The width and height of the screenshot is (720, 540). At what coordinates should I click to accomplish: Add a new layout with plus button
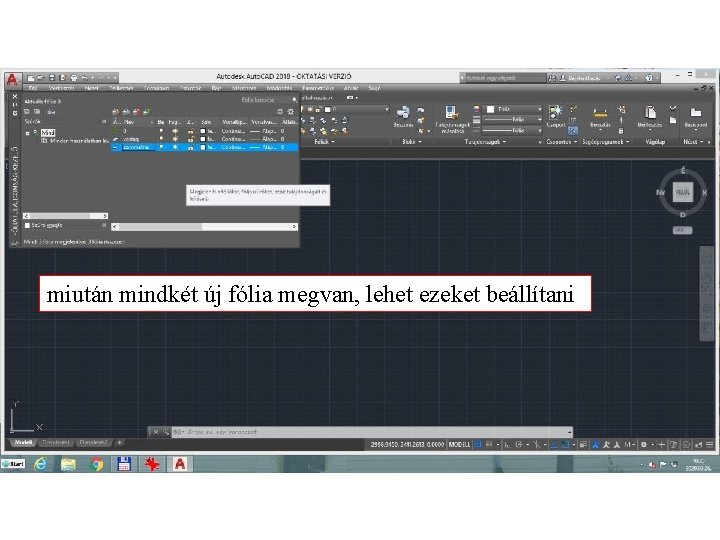(x=119, y=443)
